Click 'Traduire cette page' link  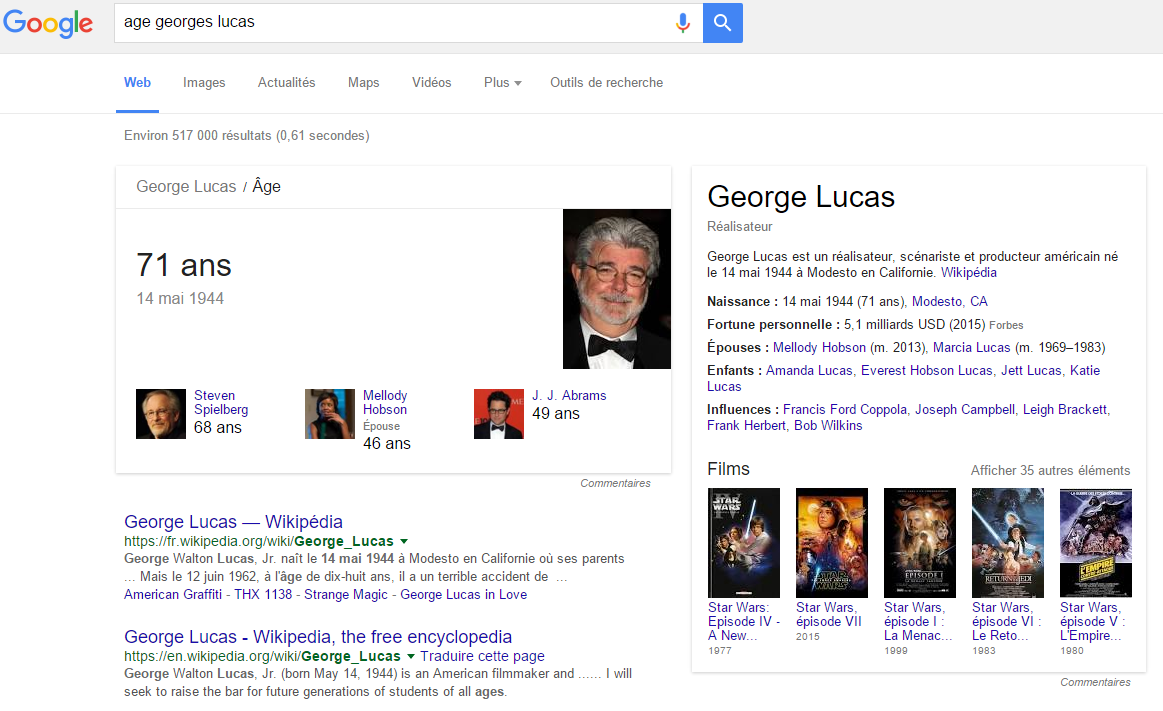pos(482,656)
